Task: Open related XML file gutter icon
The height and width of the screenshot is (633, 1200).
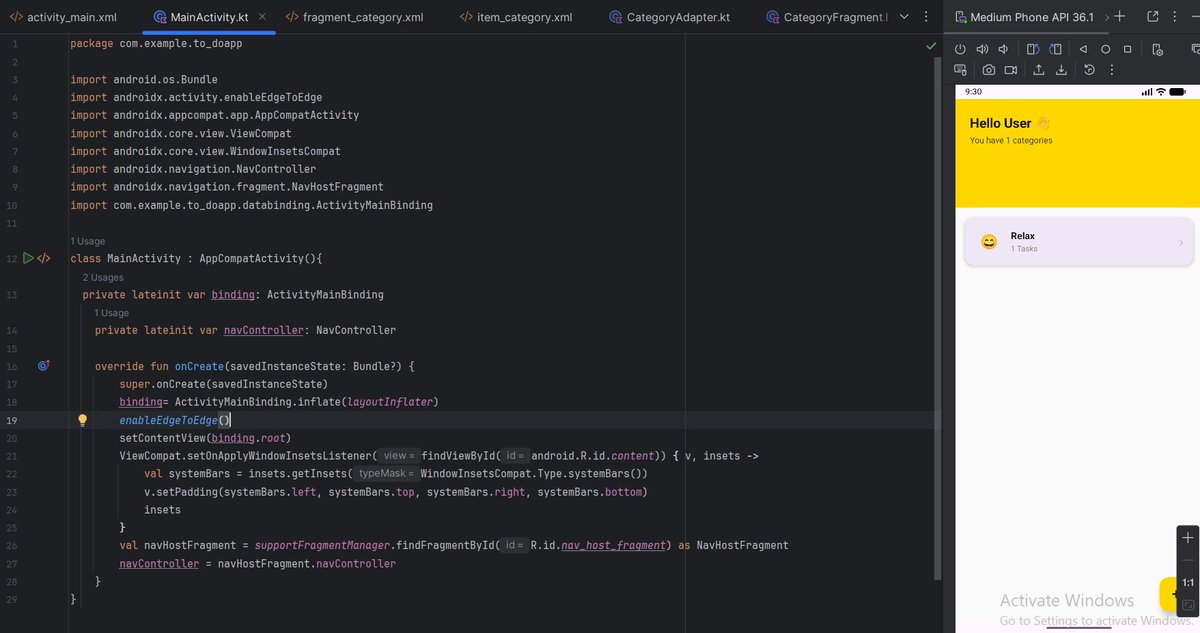Action: (44, 258)
